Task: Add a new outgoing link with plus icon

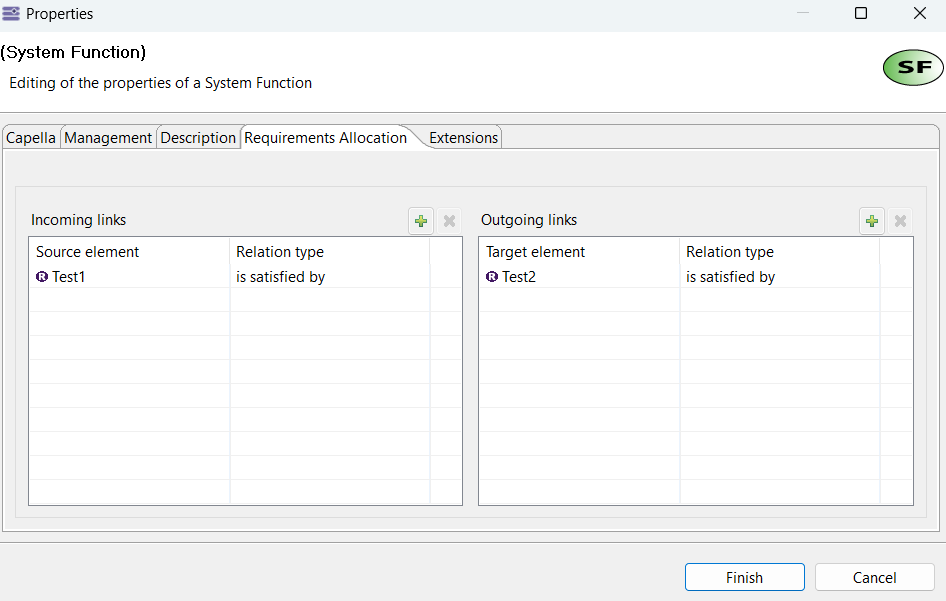Action: click(872, 221)
